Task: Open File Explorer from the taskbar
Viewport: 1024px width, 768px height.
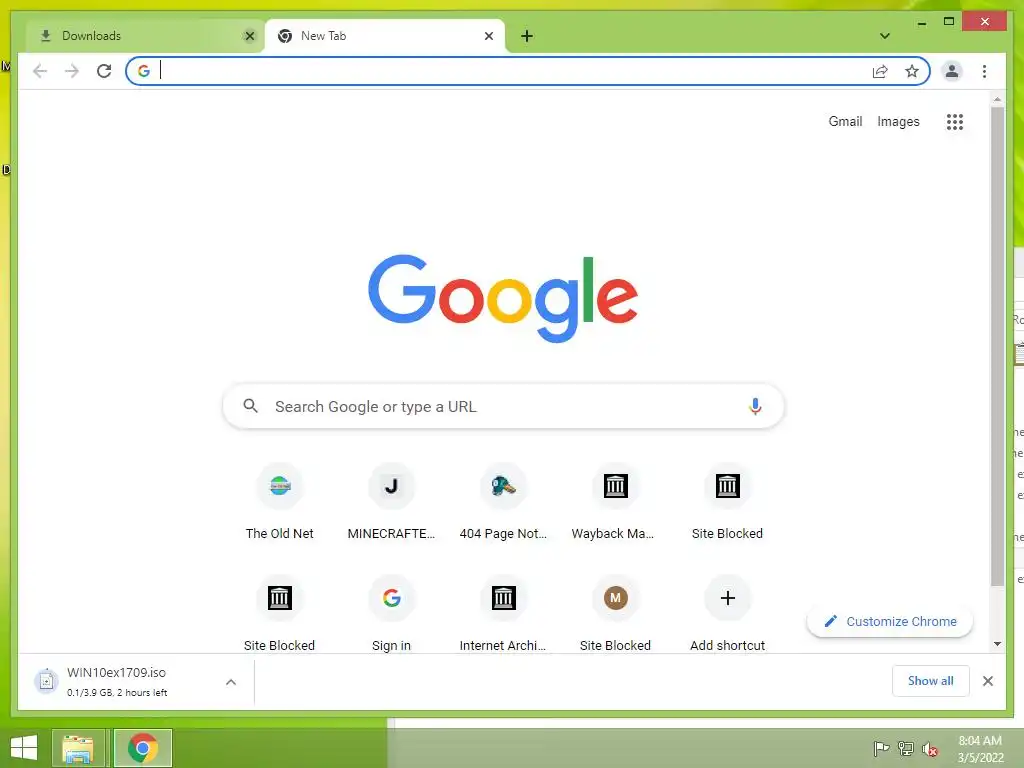Action: tap(78, 748)
